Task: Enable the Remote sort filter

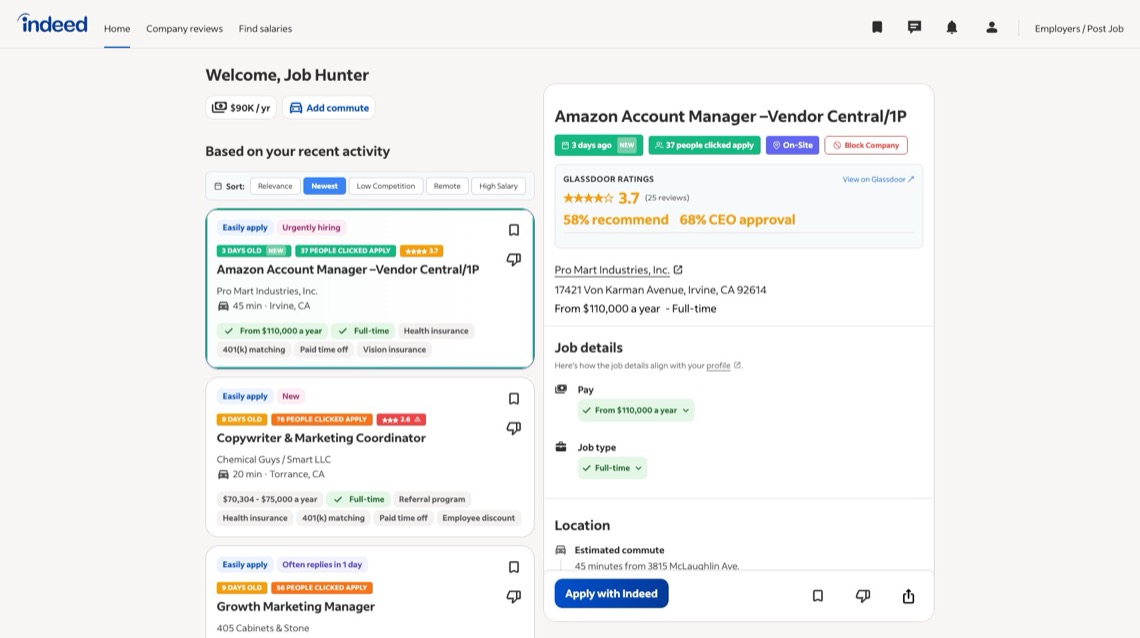Action: [x=446, y=185]
